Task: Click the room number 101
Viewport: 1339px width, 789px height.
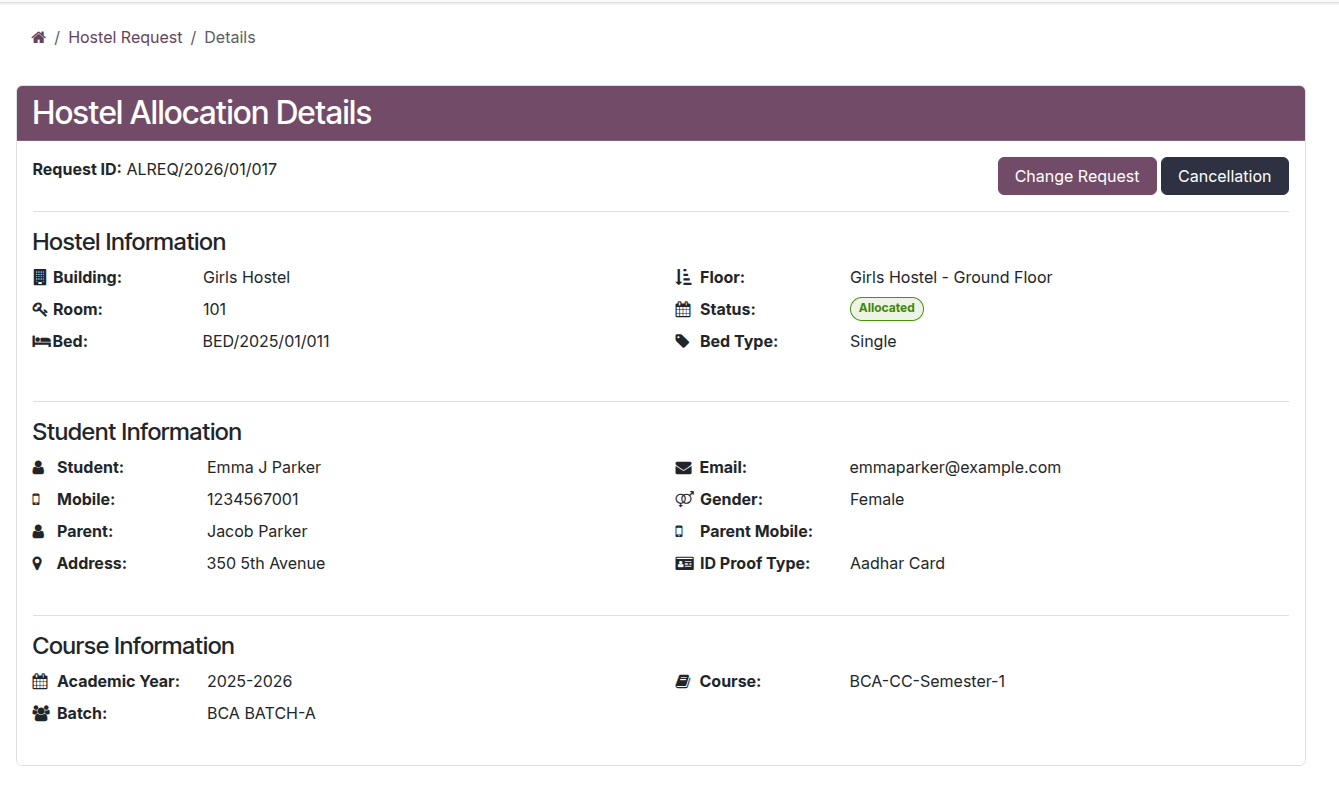Action: coord(215,310)
